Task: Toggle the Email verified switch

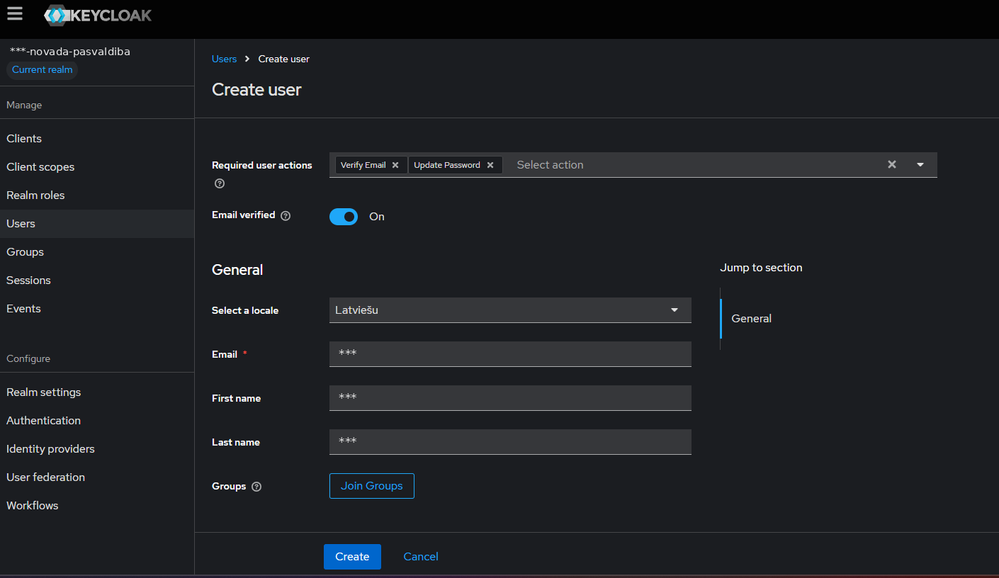Action: point(343,217)
